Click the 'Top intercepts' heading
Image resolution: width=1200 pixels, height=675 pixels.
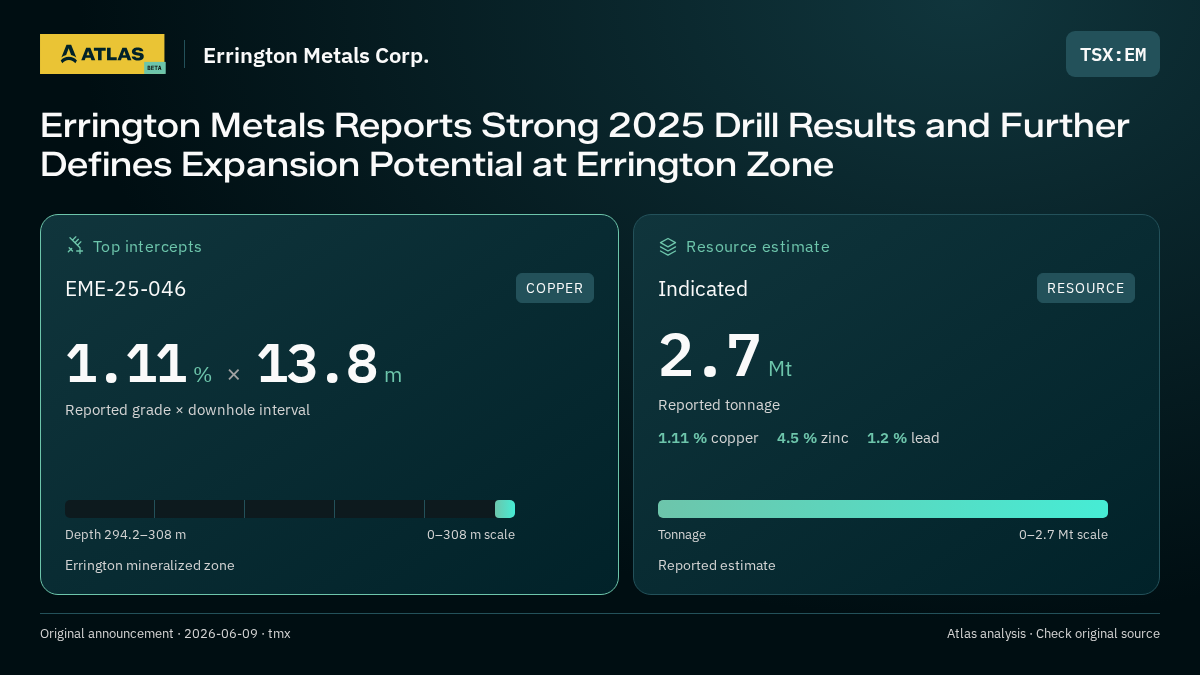[x=147, y=246]
